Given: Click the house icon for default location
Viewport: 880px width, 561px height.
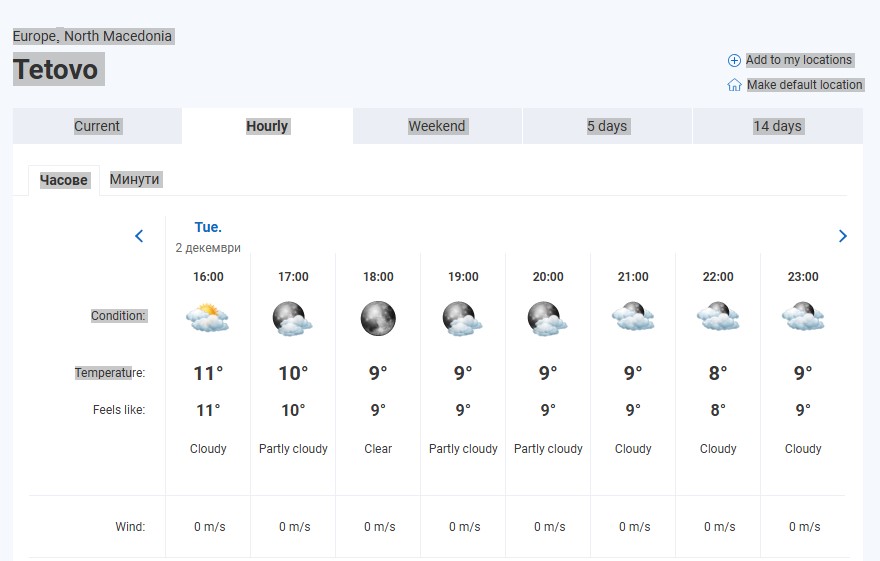Looking at the screenshot, I should click(734, 85).
